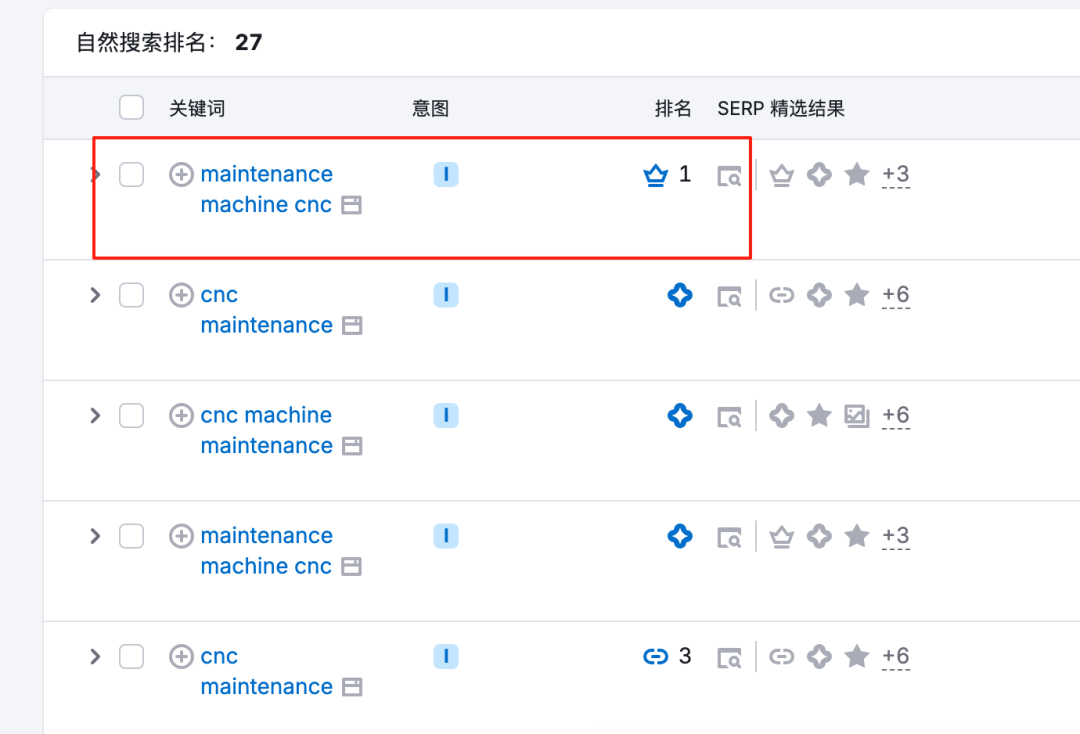Expand the rank 1 "maintenance machine cnc" row
This screenshot has width=1080, height=734.
point(96,175)
